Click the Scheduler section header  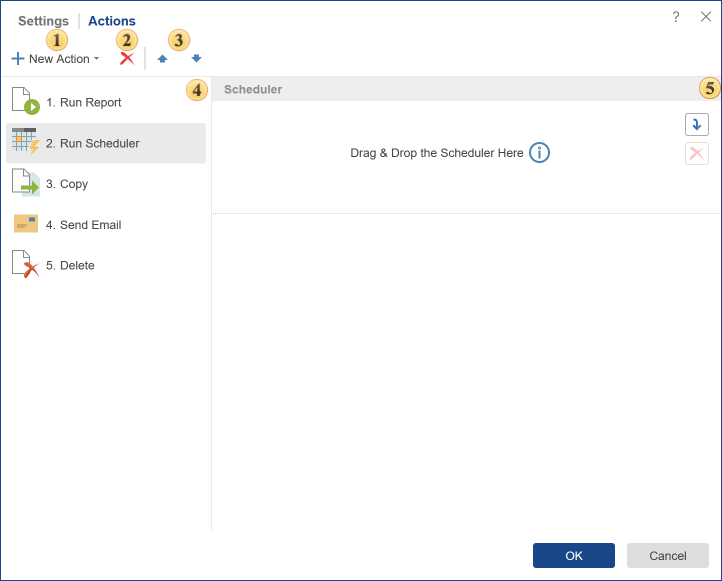coord(253,89)
